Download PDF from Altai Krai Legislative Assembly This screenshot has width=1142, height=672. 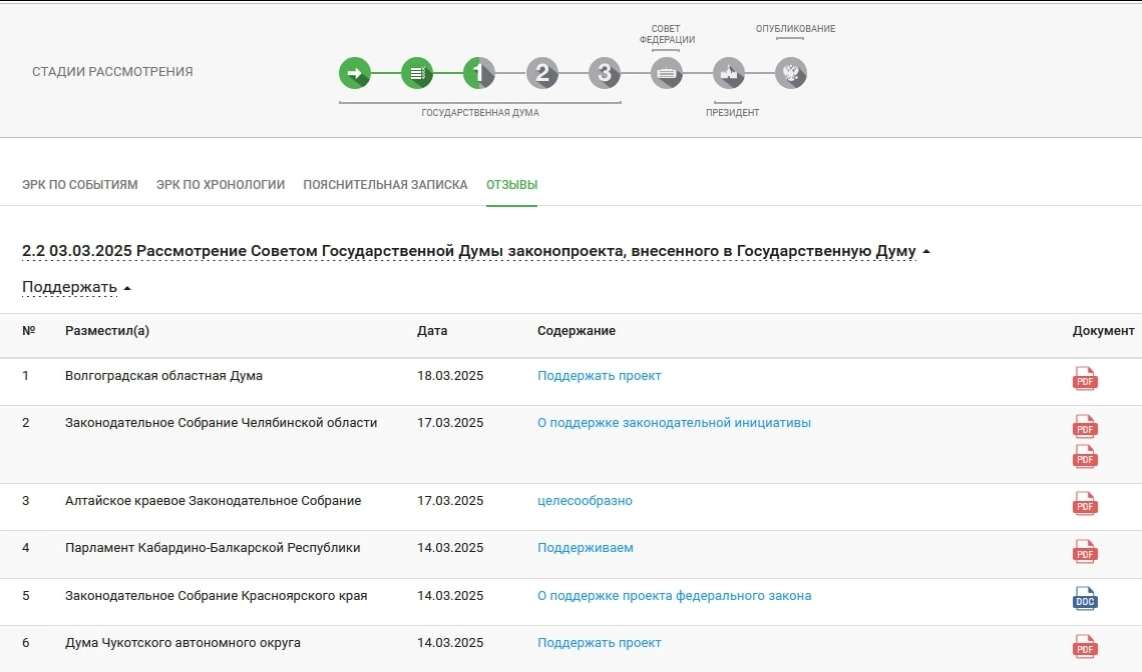1085,504
